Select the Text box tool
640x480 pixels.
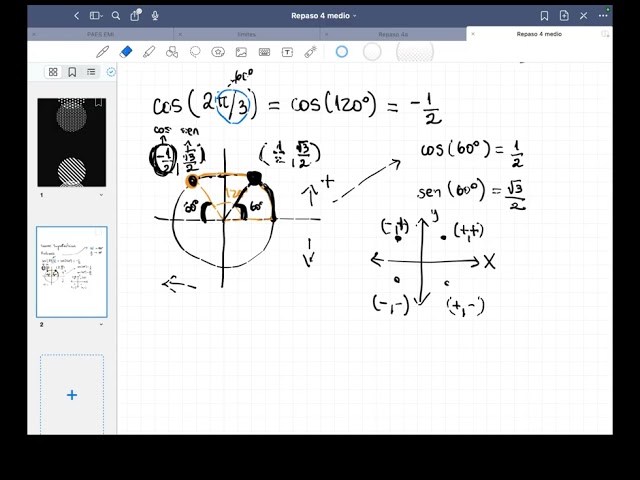point(287,52)
